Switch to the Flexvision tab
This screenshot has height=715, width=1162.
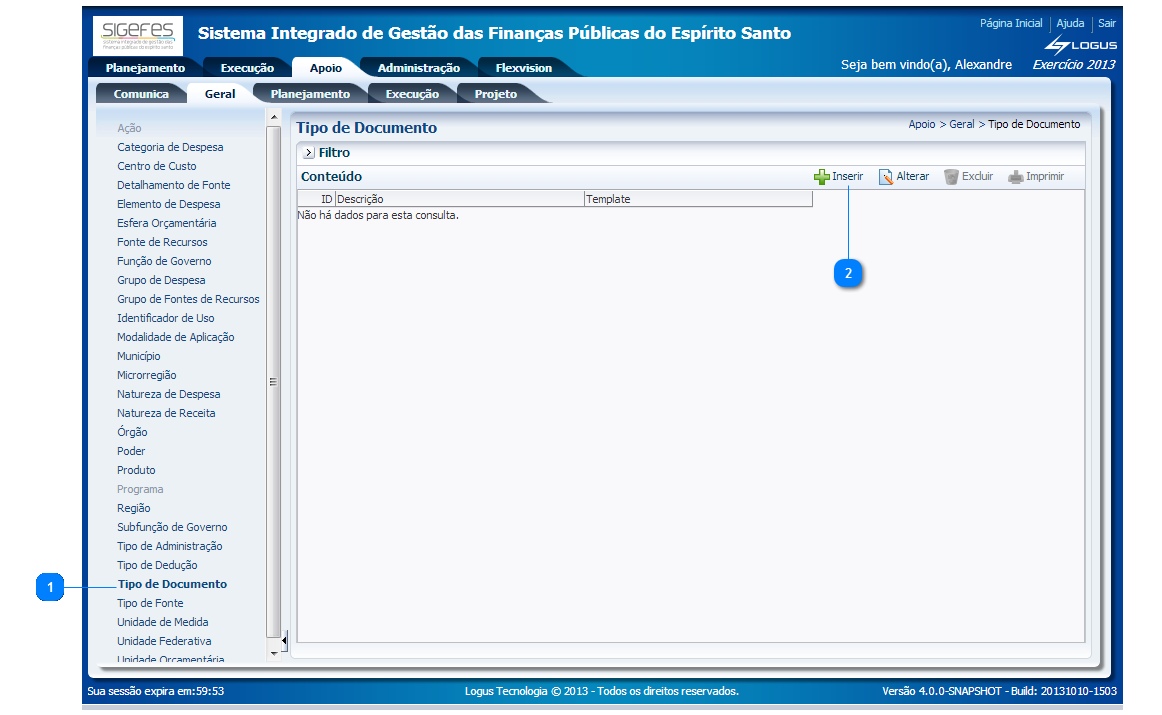[x=523, y=68]
